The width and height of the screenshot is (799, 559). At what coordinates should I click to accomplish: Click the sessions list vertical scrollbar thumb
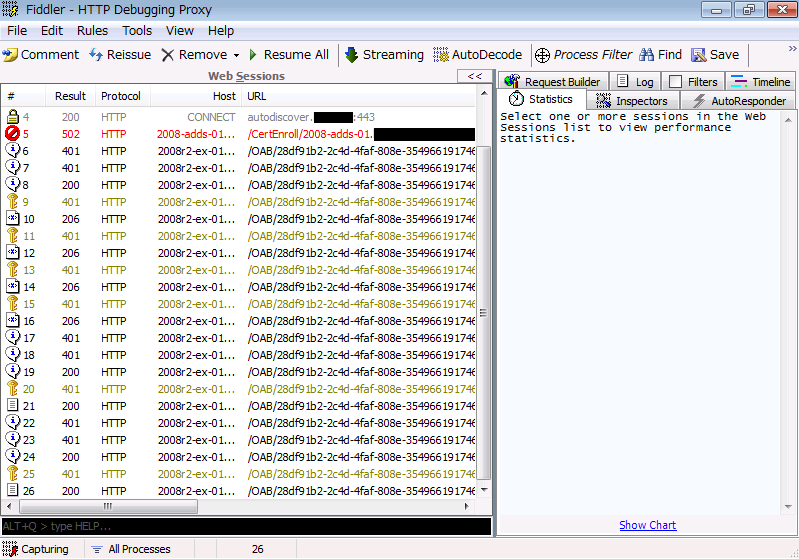pyautogui.click(x=484, y=313)
